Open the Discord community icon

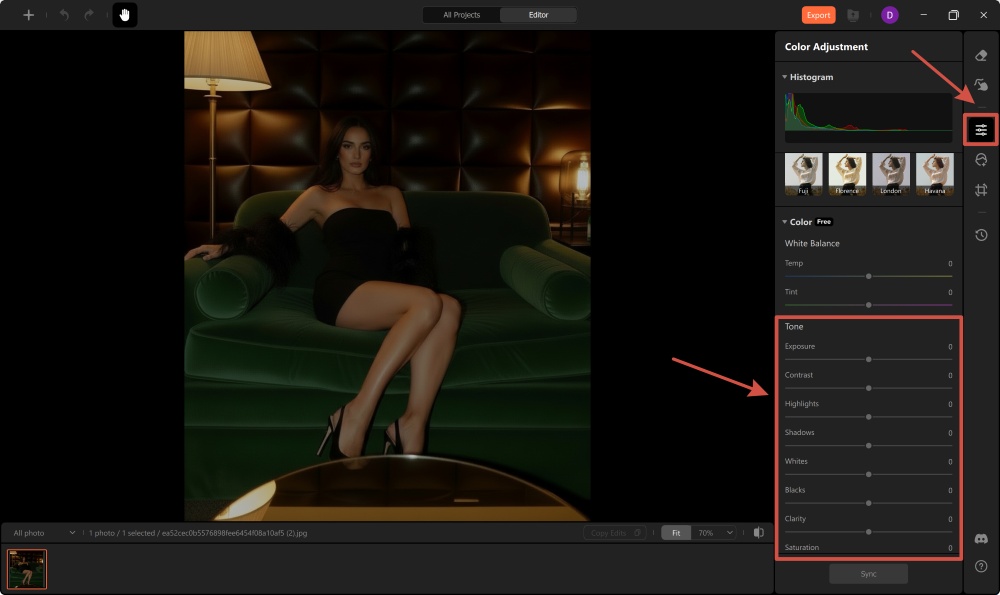981,538
